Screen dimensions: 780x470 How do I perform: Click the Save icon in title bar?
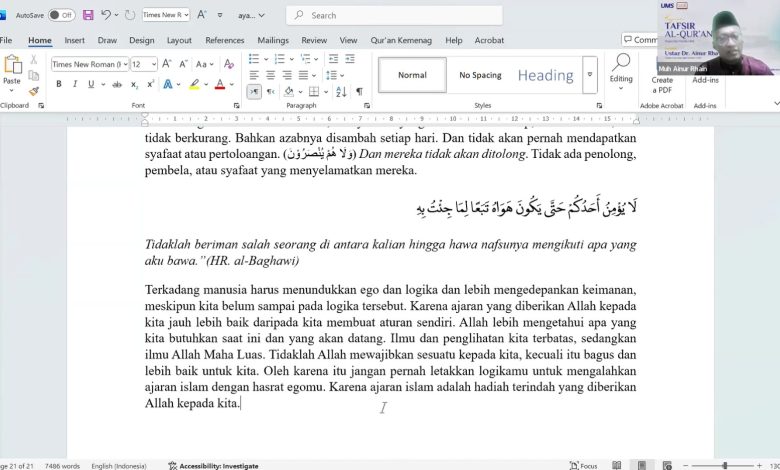pyautogui.click(x=88, y=15)
